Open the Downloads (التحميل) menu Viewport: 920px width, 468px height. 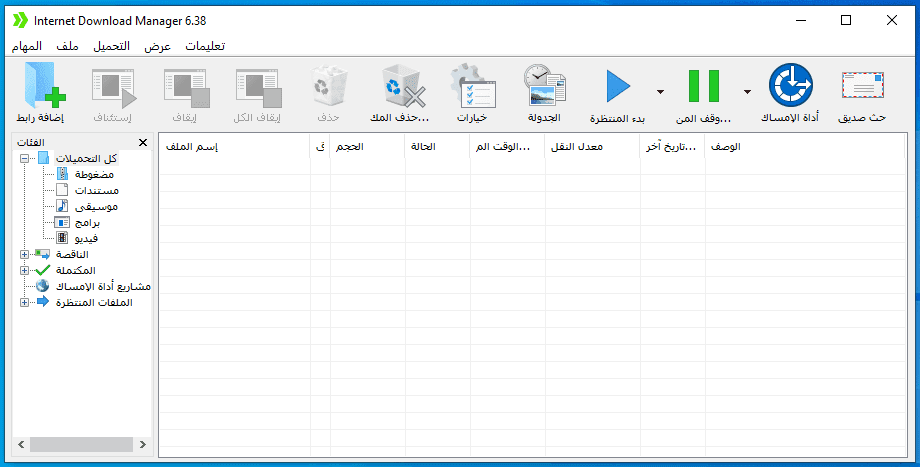click(111, 46)
